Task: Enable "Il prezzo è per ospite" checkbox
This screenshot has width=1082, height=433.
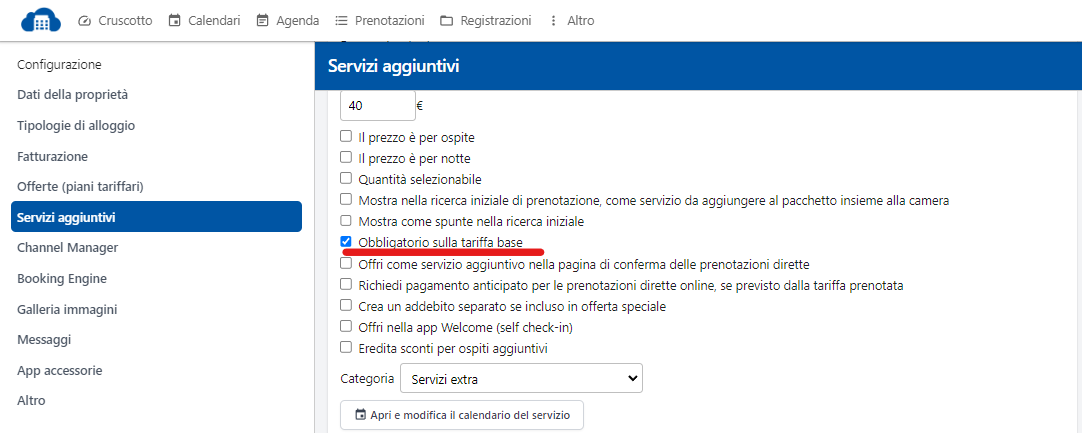Action: click(x=346, y=137)
